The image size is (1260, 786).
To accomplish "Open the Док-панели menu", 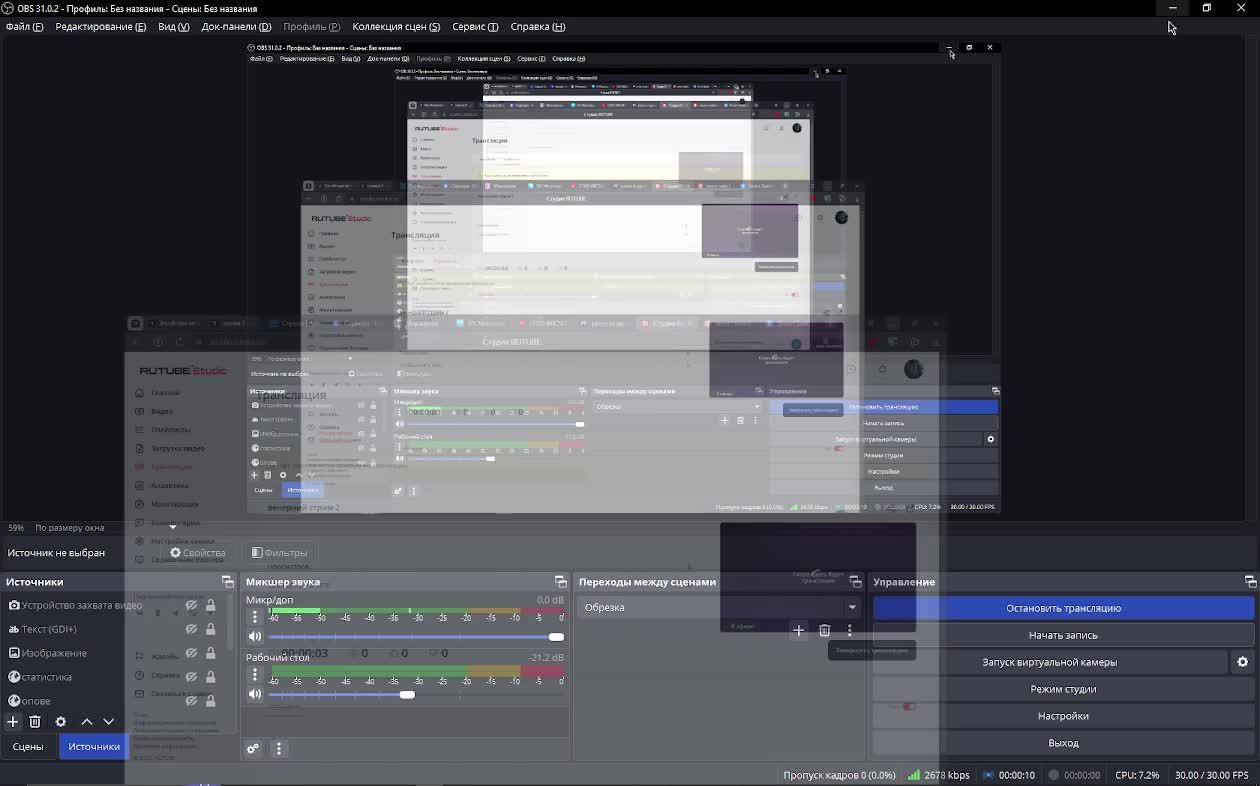I will [x=236, y=26].
